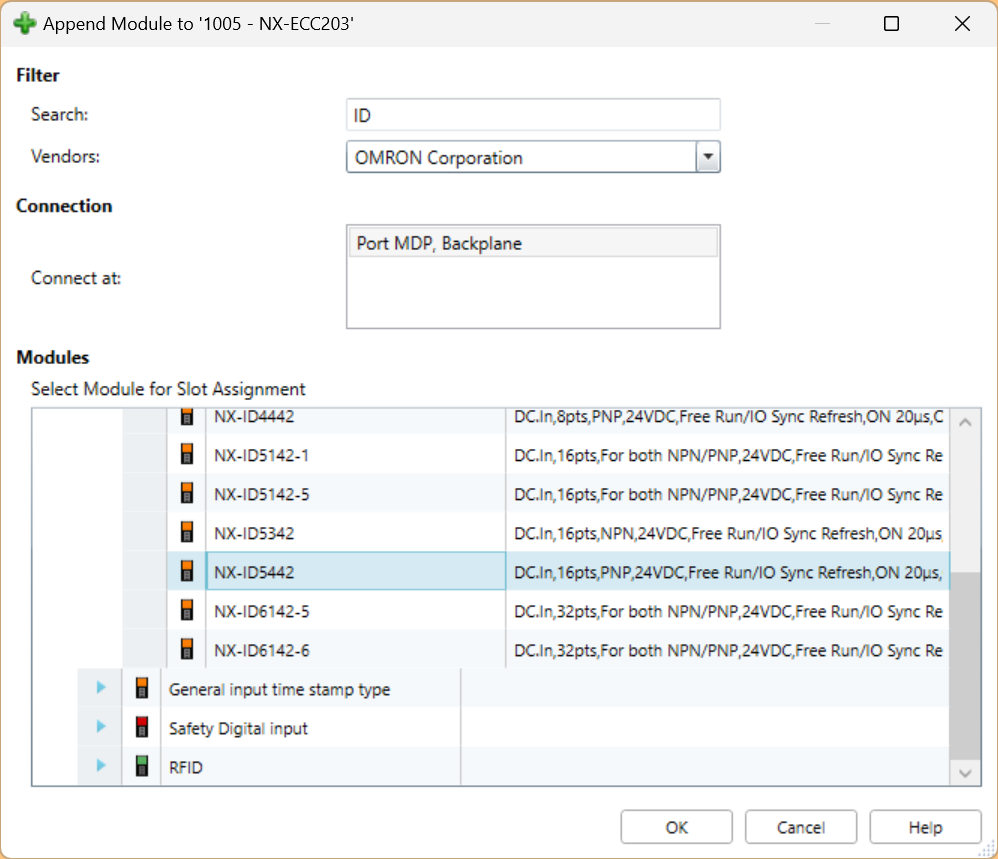Click the NX-ID5142-5 module icon
The image size is (998, 859).
[x=186, y=493]
